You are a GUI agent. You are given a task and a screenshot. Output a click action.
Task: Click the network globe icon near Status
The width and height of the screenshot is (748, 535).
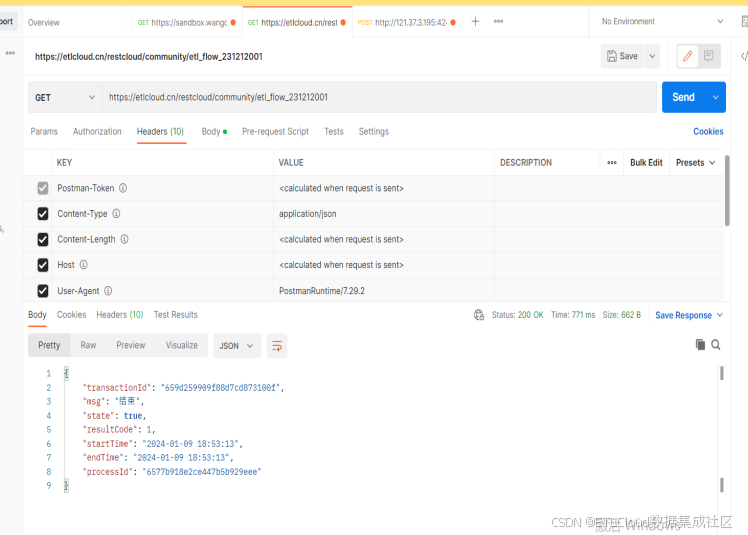[x=479, y=315]
